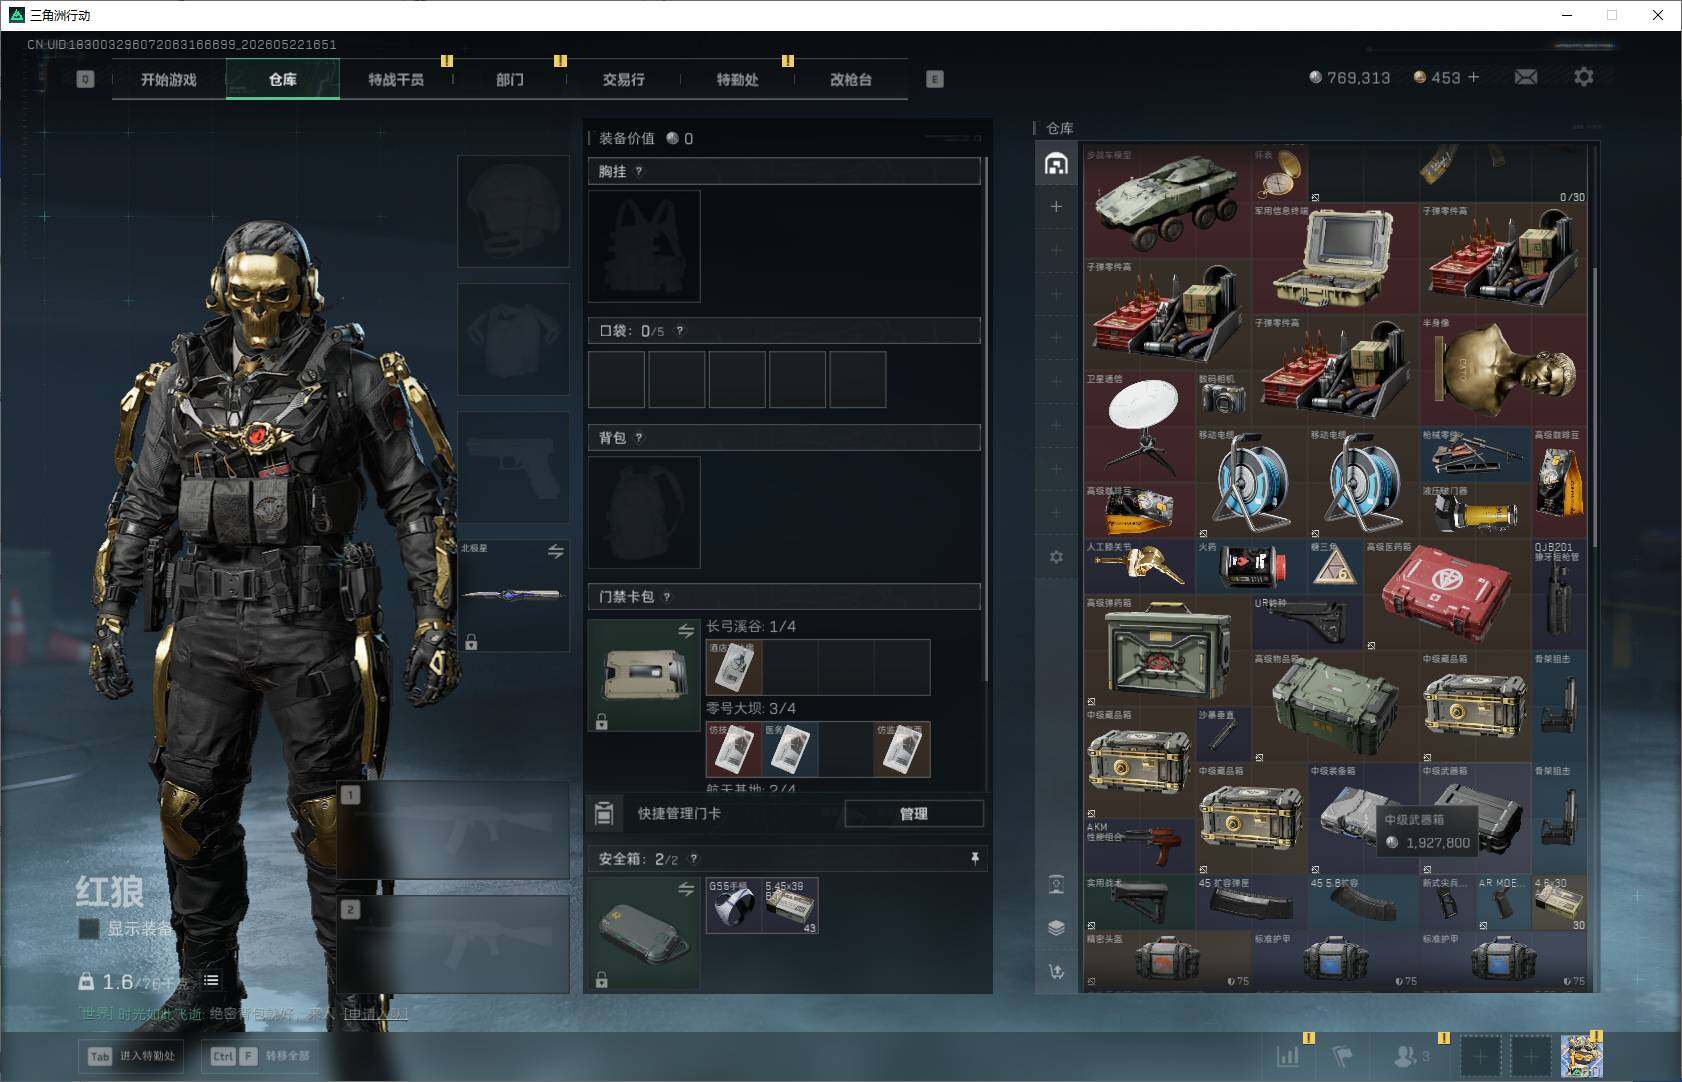The image size is (1682, 1082).
Task: Select the 仓库 tab
Action: (283, 79)
